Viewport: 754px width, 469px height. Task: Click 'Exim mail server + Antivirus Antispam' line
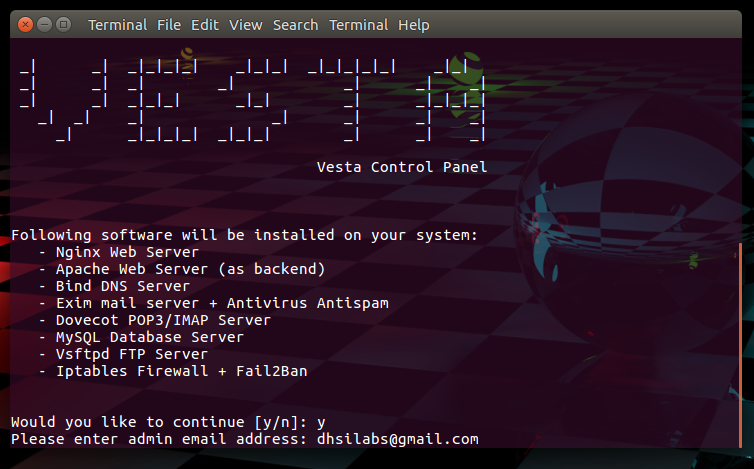tap(214, 303)
